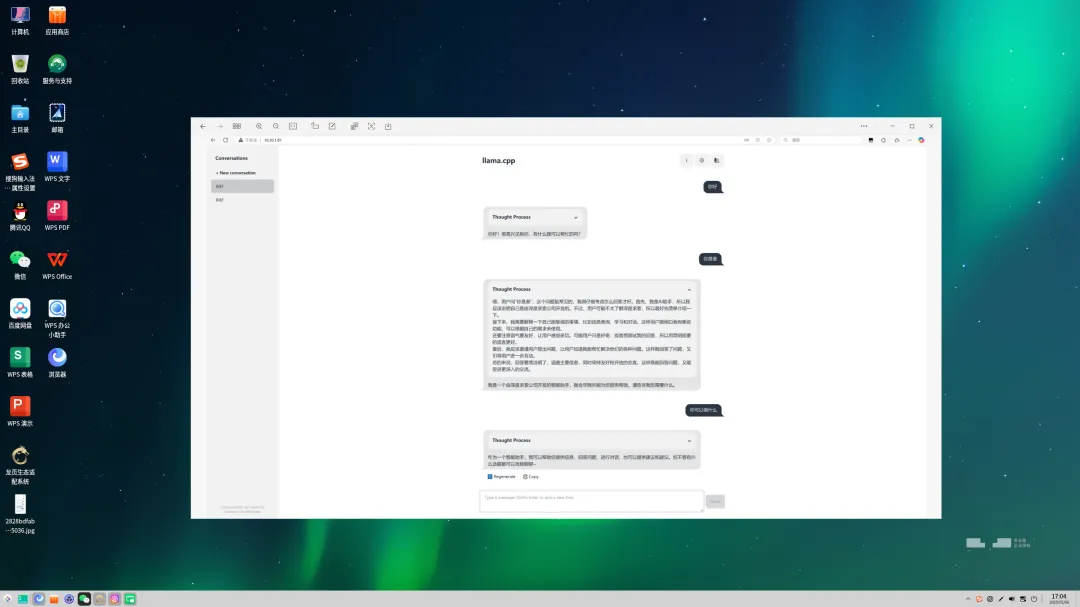The height and width of the screenshot is (607, 1080).
Task: Toggle the last Thought Process chevron
Action: pos(689,440)
